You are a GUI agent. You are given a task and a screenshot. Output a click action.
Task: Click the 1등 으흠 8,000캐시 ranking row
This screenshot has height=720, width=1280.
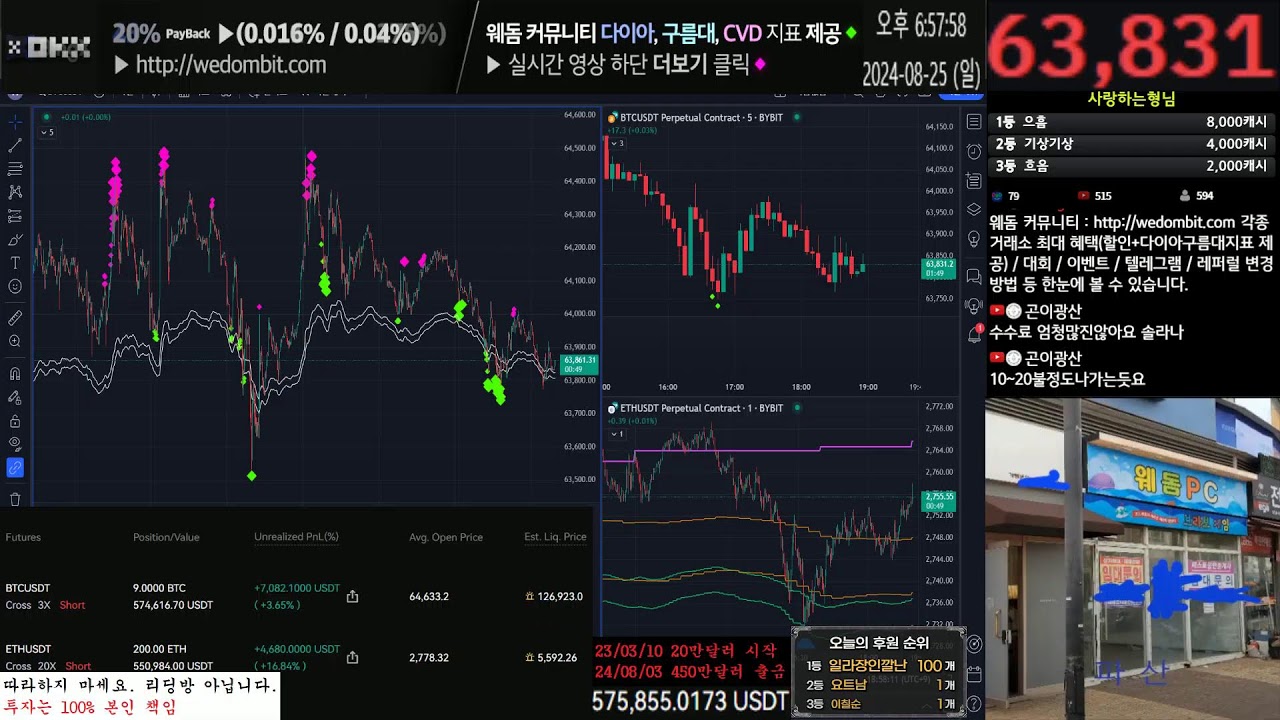(1131, 122)
